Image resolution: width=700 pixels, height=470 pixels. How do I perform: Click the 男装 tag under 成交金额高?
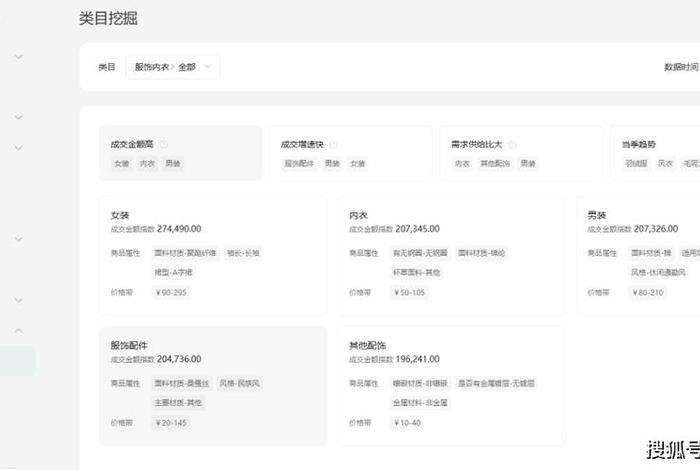173,164
